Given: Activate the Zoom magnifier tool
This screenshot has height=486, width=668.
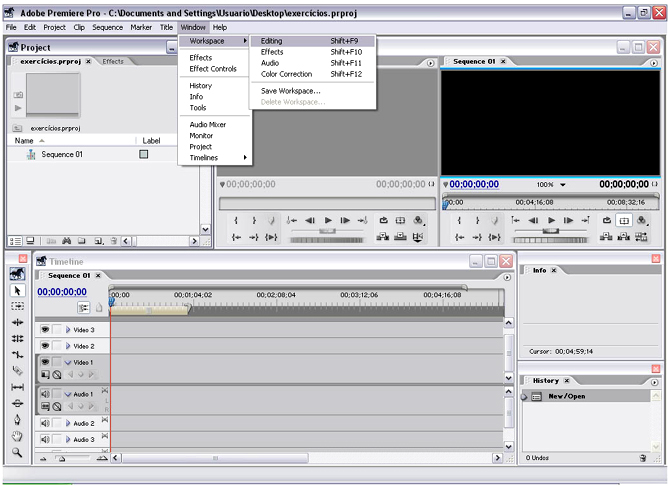Looking at the screenshot, I should click(17, 452).
